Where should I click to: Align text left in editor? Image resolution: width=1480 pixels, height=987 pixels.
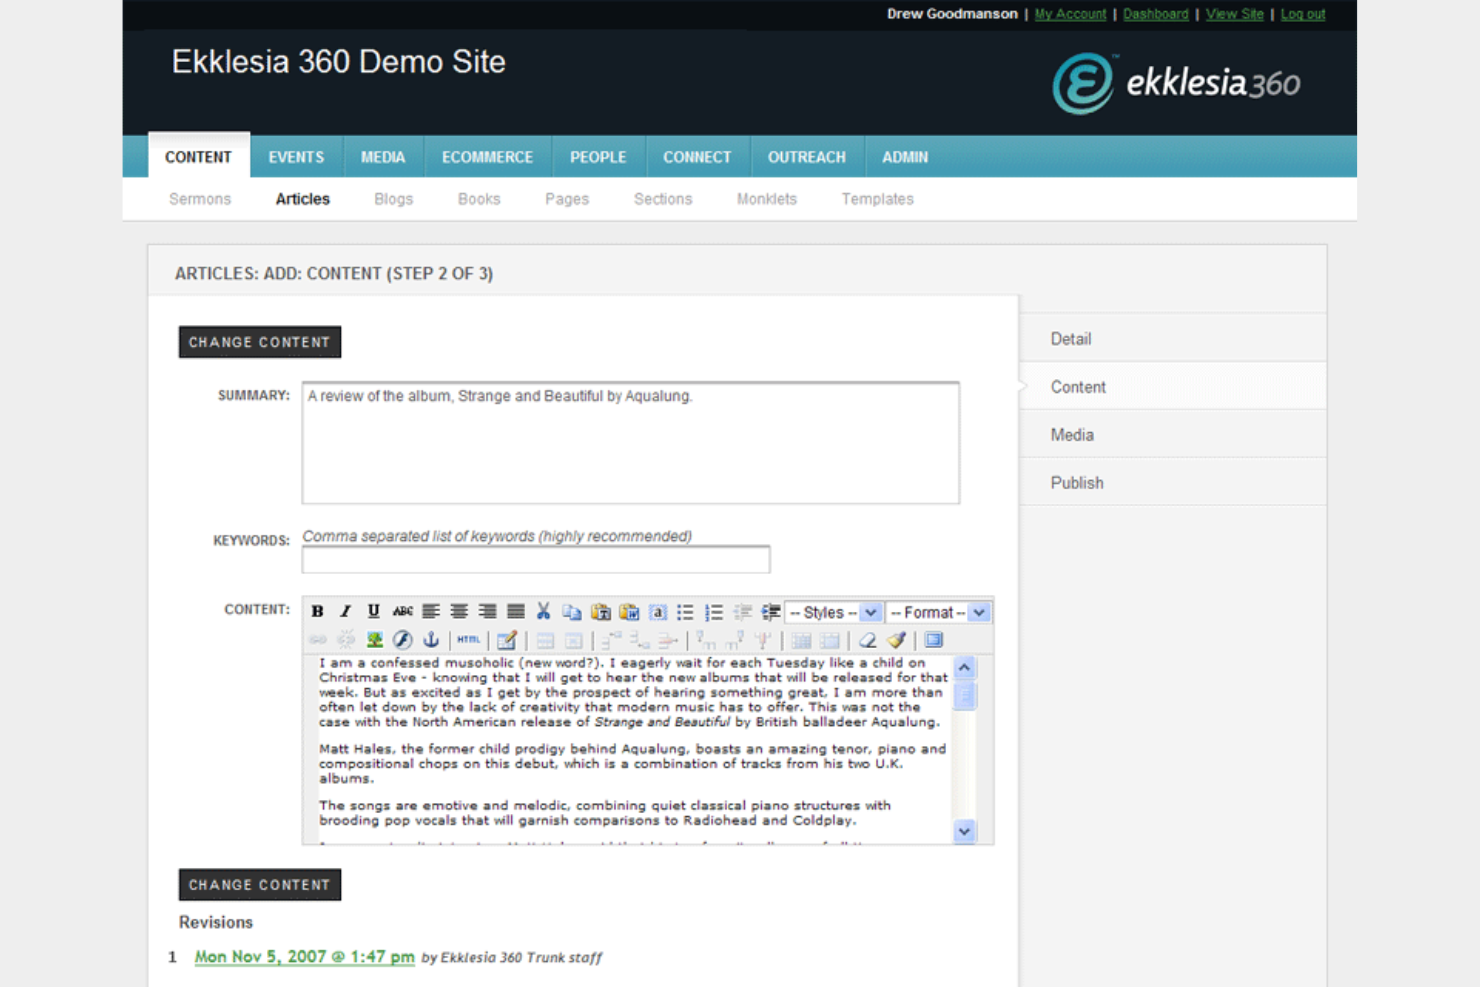point(430,612)
